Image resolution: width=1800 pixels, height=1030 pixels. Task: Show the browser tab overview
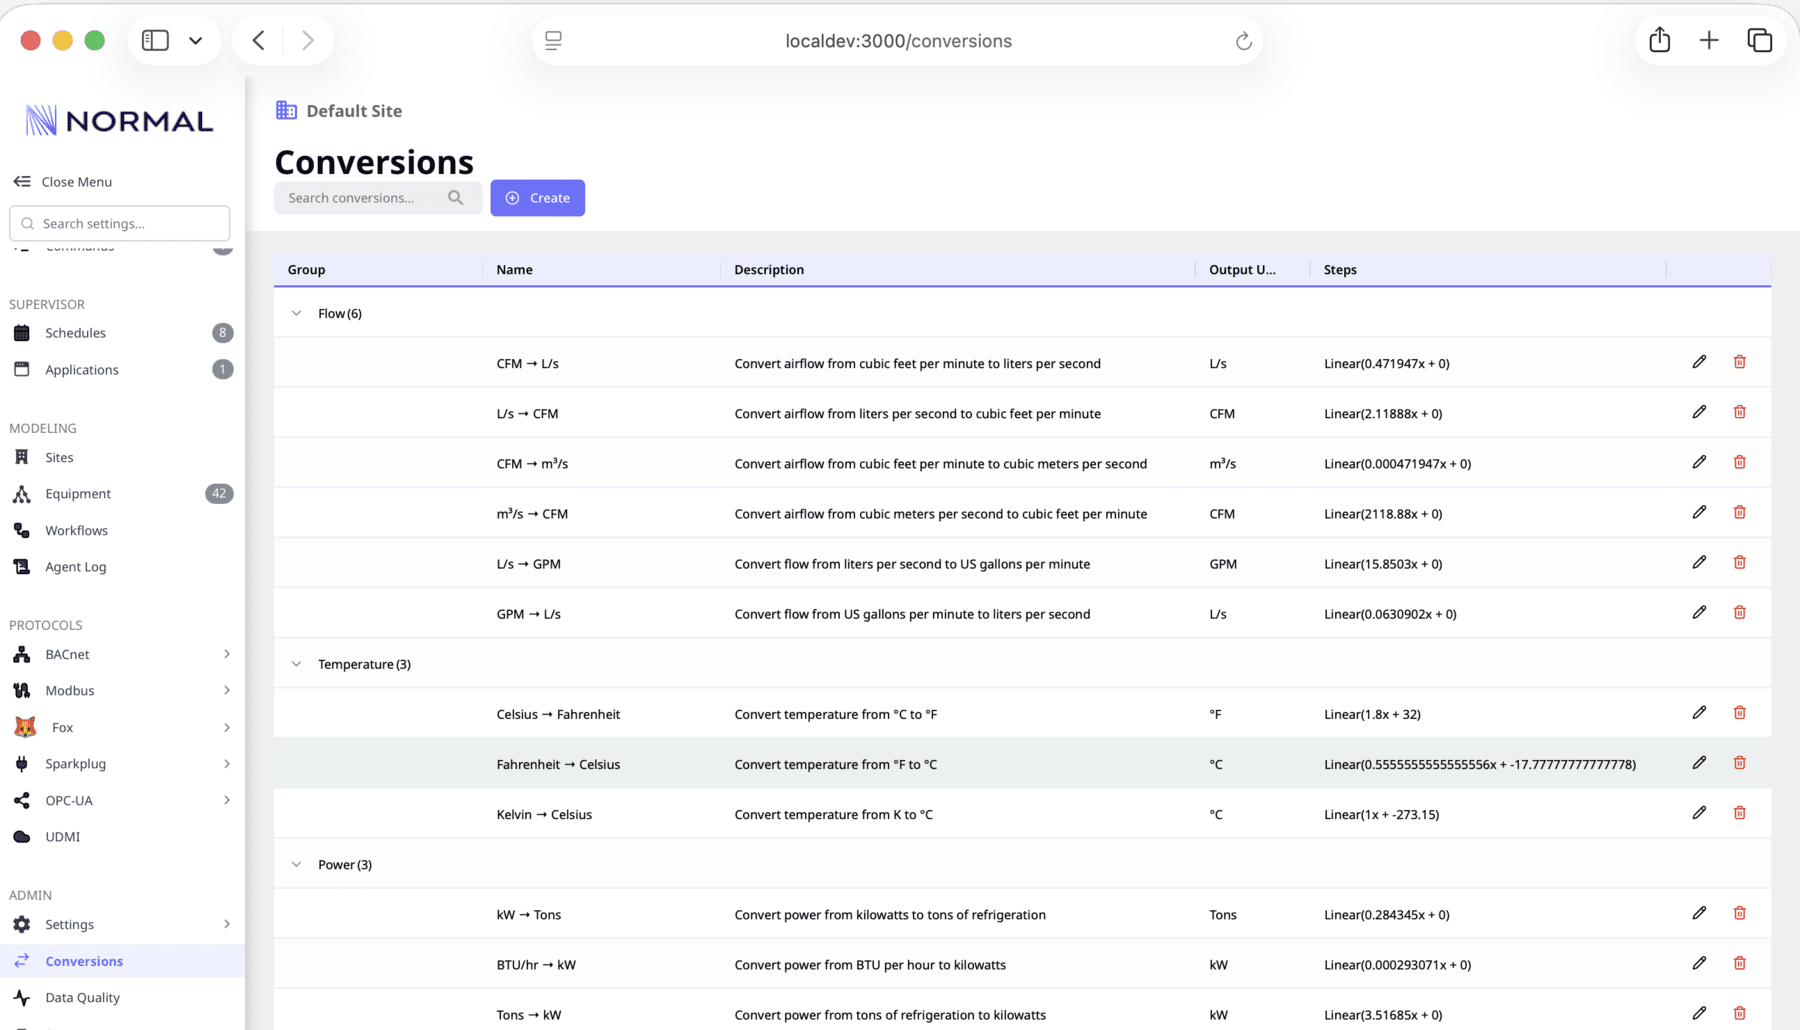pos(1759,40)
